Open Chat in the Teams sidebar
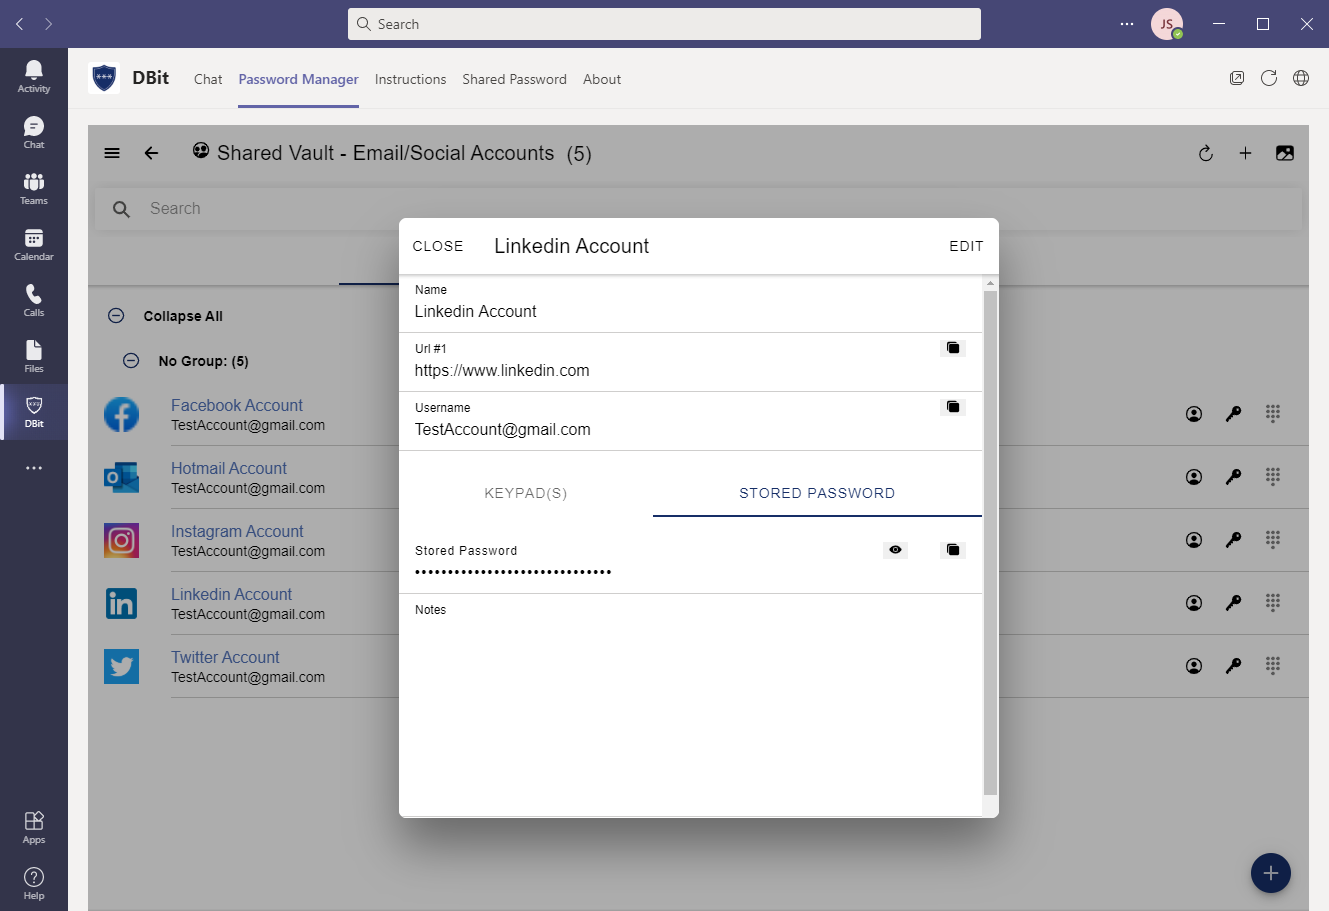The width and height of the screenshot is (1329, 911). point(34,132)
